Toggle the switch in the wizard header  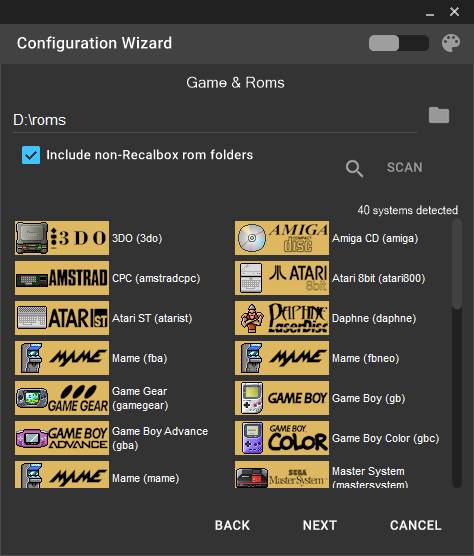(x=399, y=43)
